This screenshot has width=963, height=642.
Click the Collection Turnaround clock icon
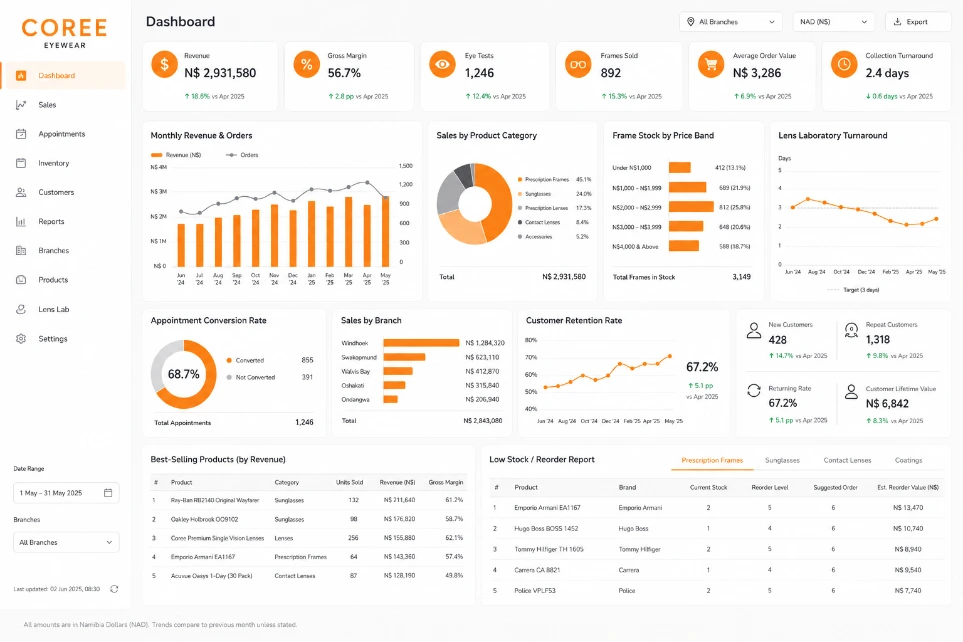pyautogui.click(x=844, y=65)
